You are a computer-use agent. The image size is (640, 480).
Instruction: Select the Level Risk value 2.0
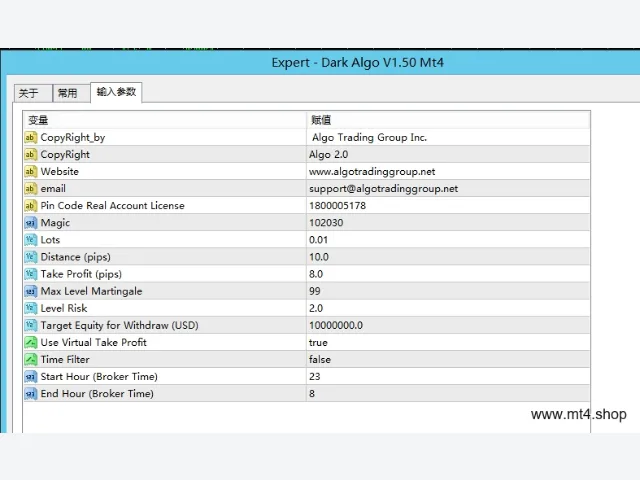tap(448, 308)
